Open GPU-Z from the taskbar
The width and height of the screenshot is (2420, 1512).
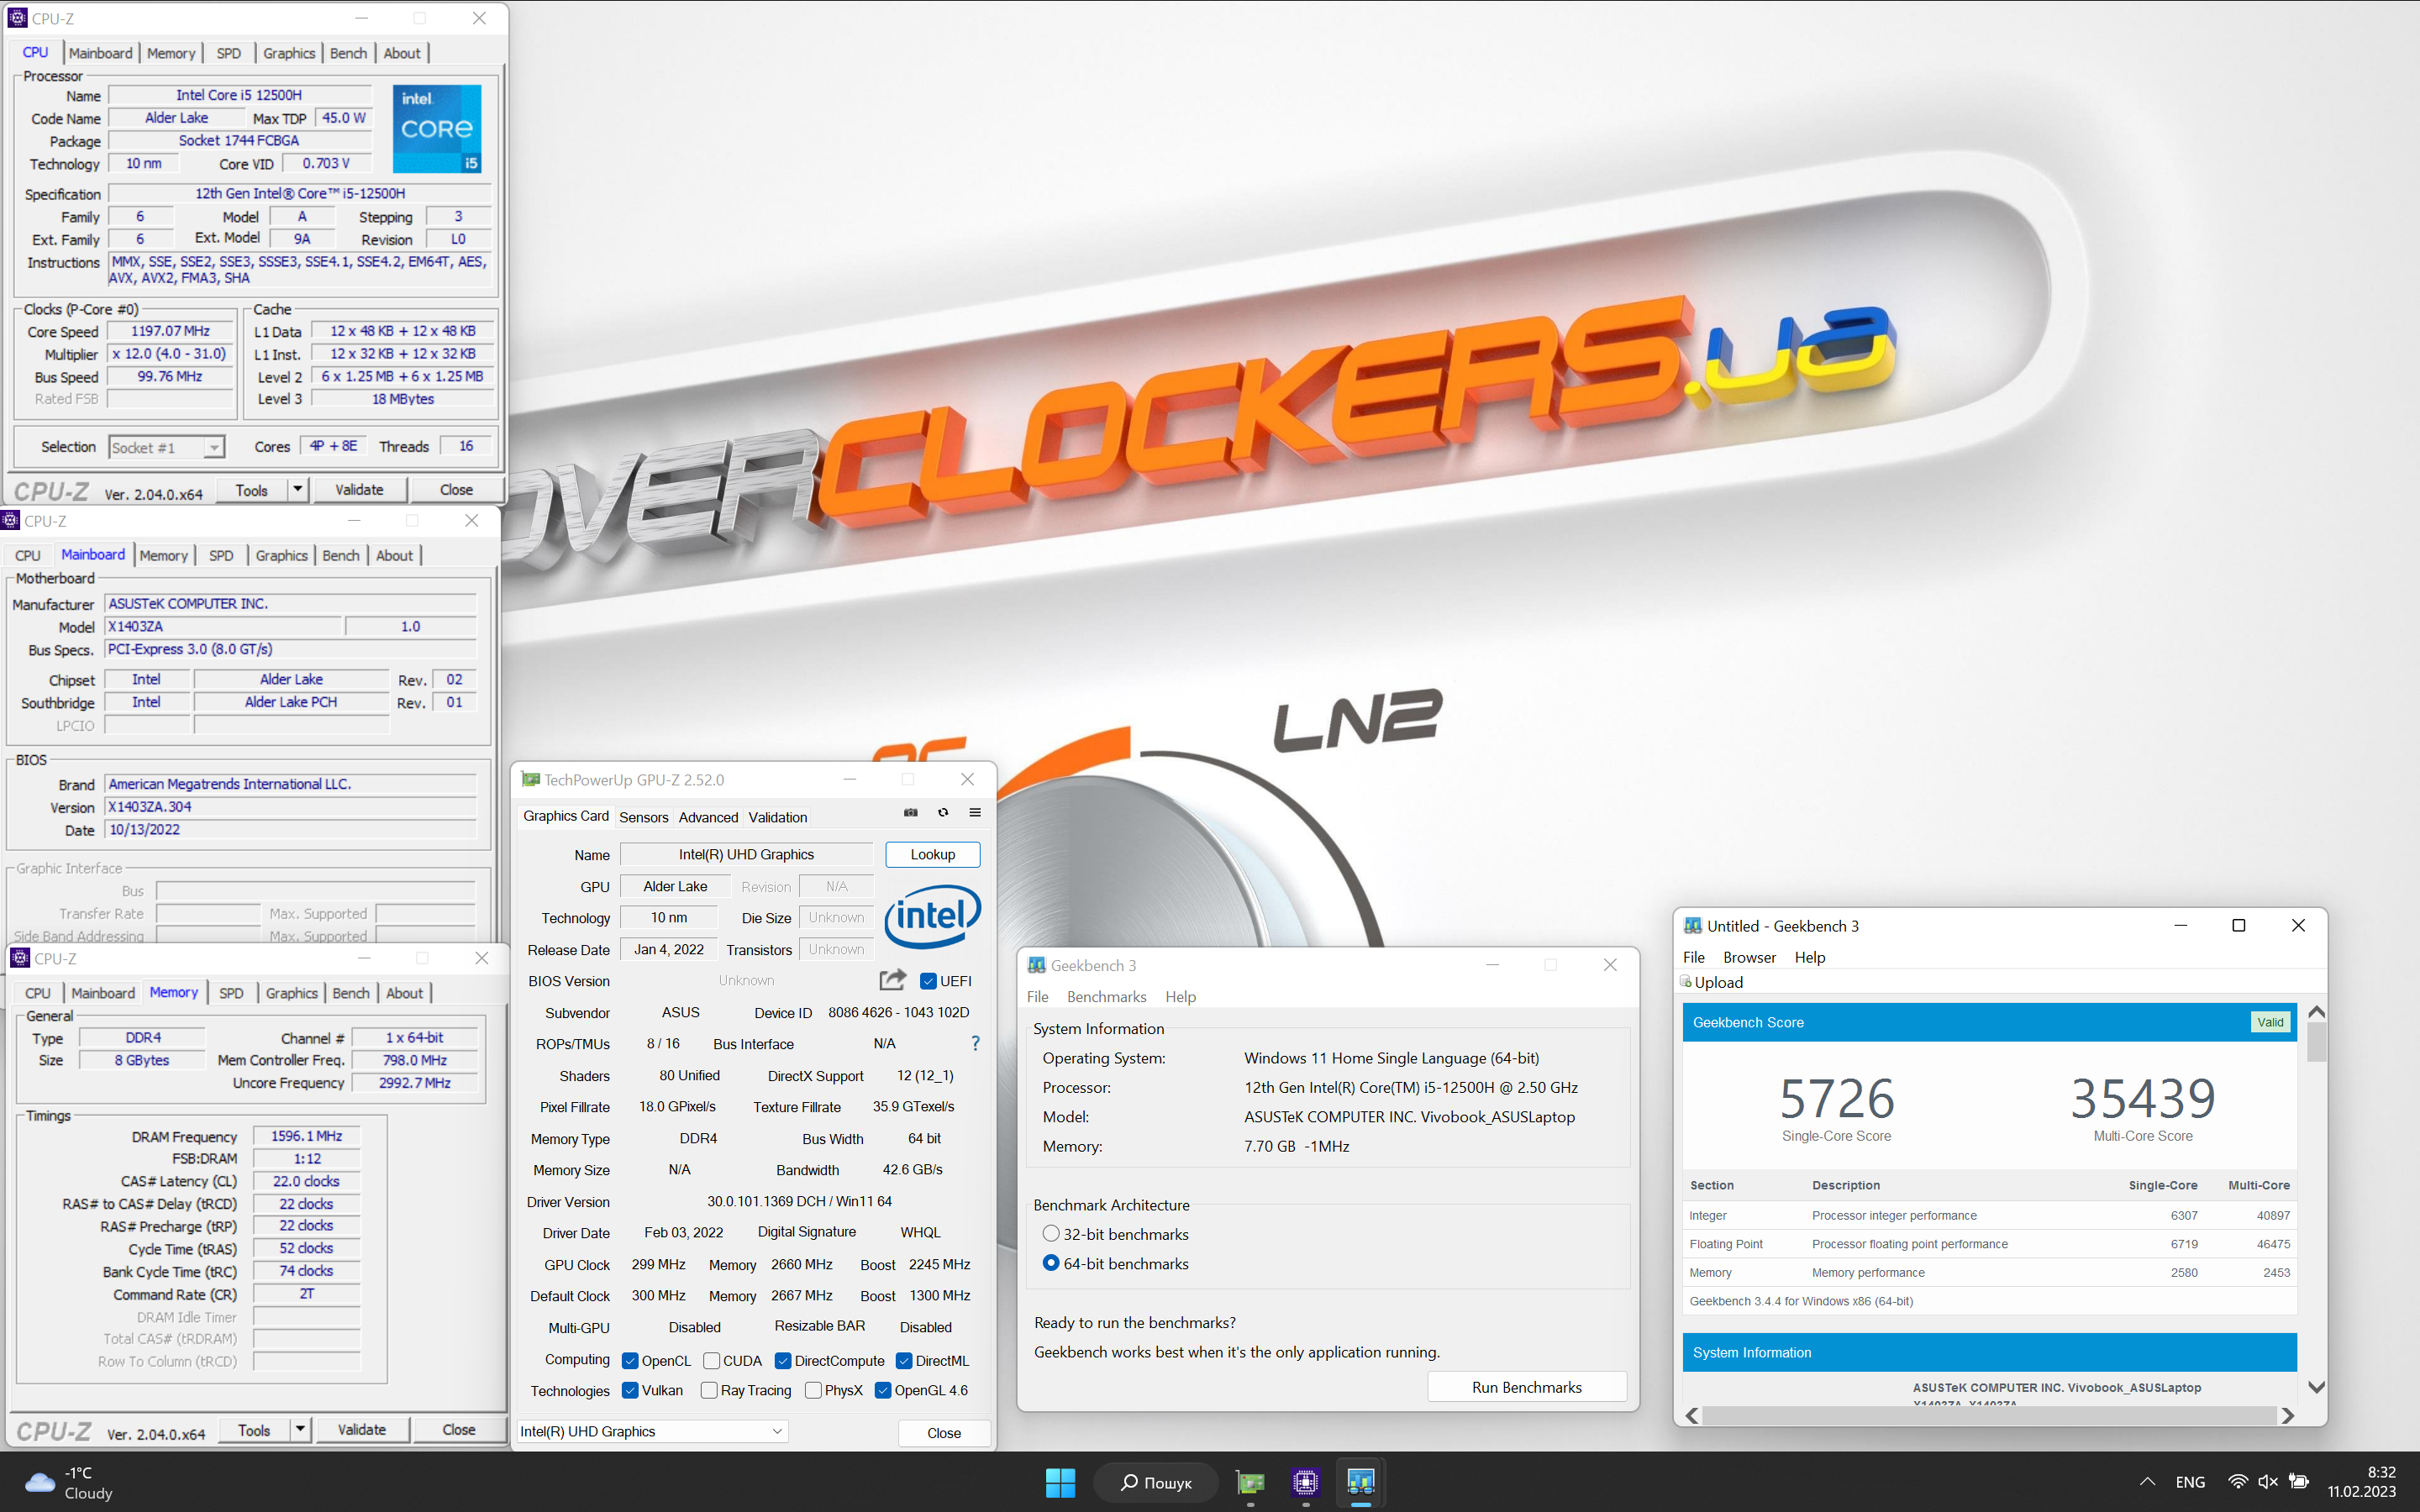[1250, 1482]
